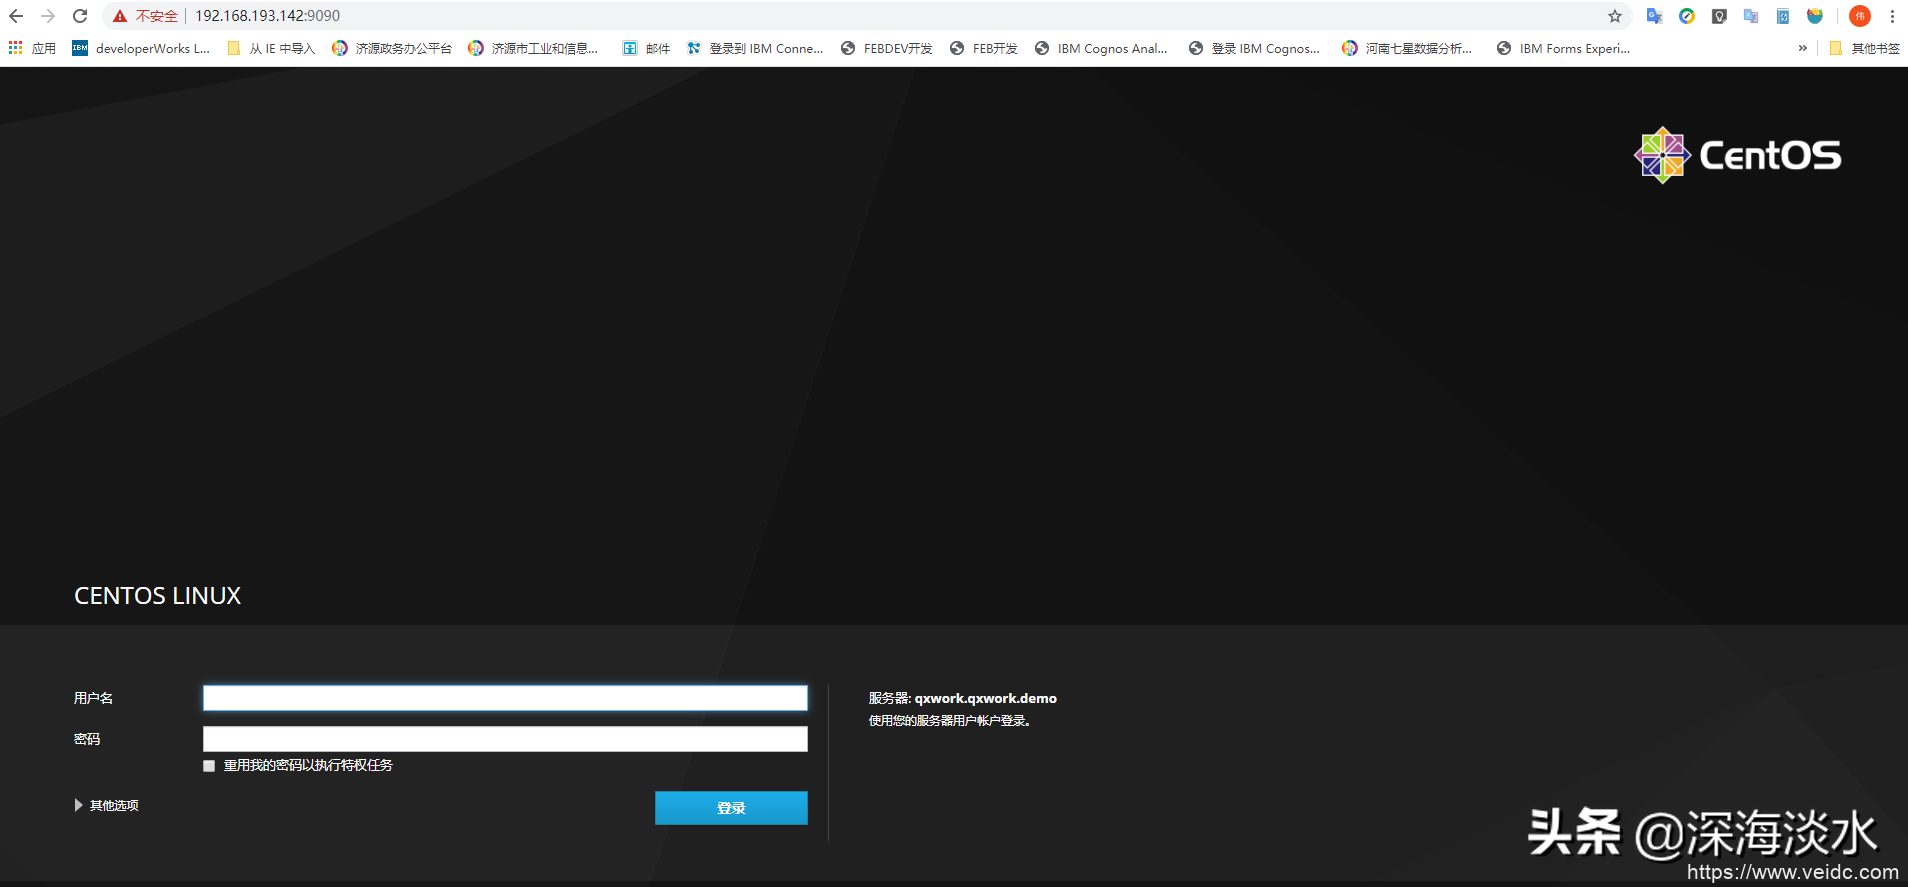Image resolution: width=1908 pixels, height=887 pixels.
Task: Click the 用户名 username input field
Action: pos(505,698)
